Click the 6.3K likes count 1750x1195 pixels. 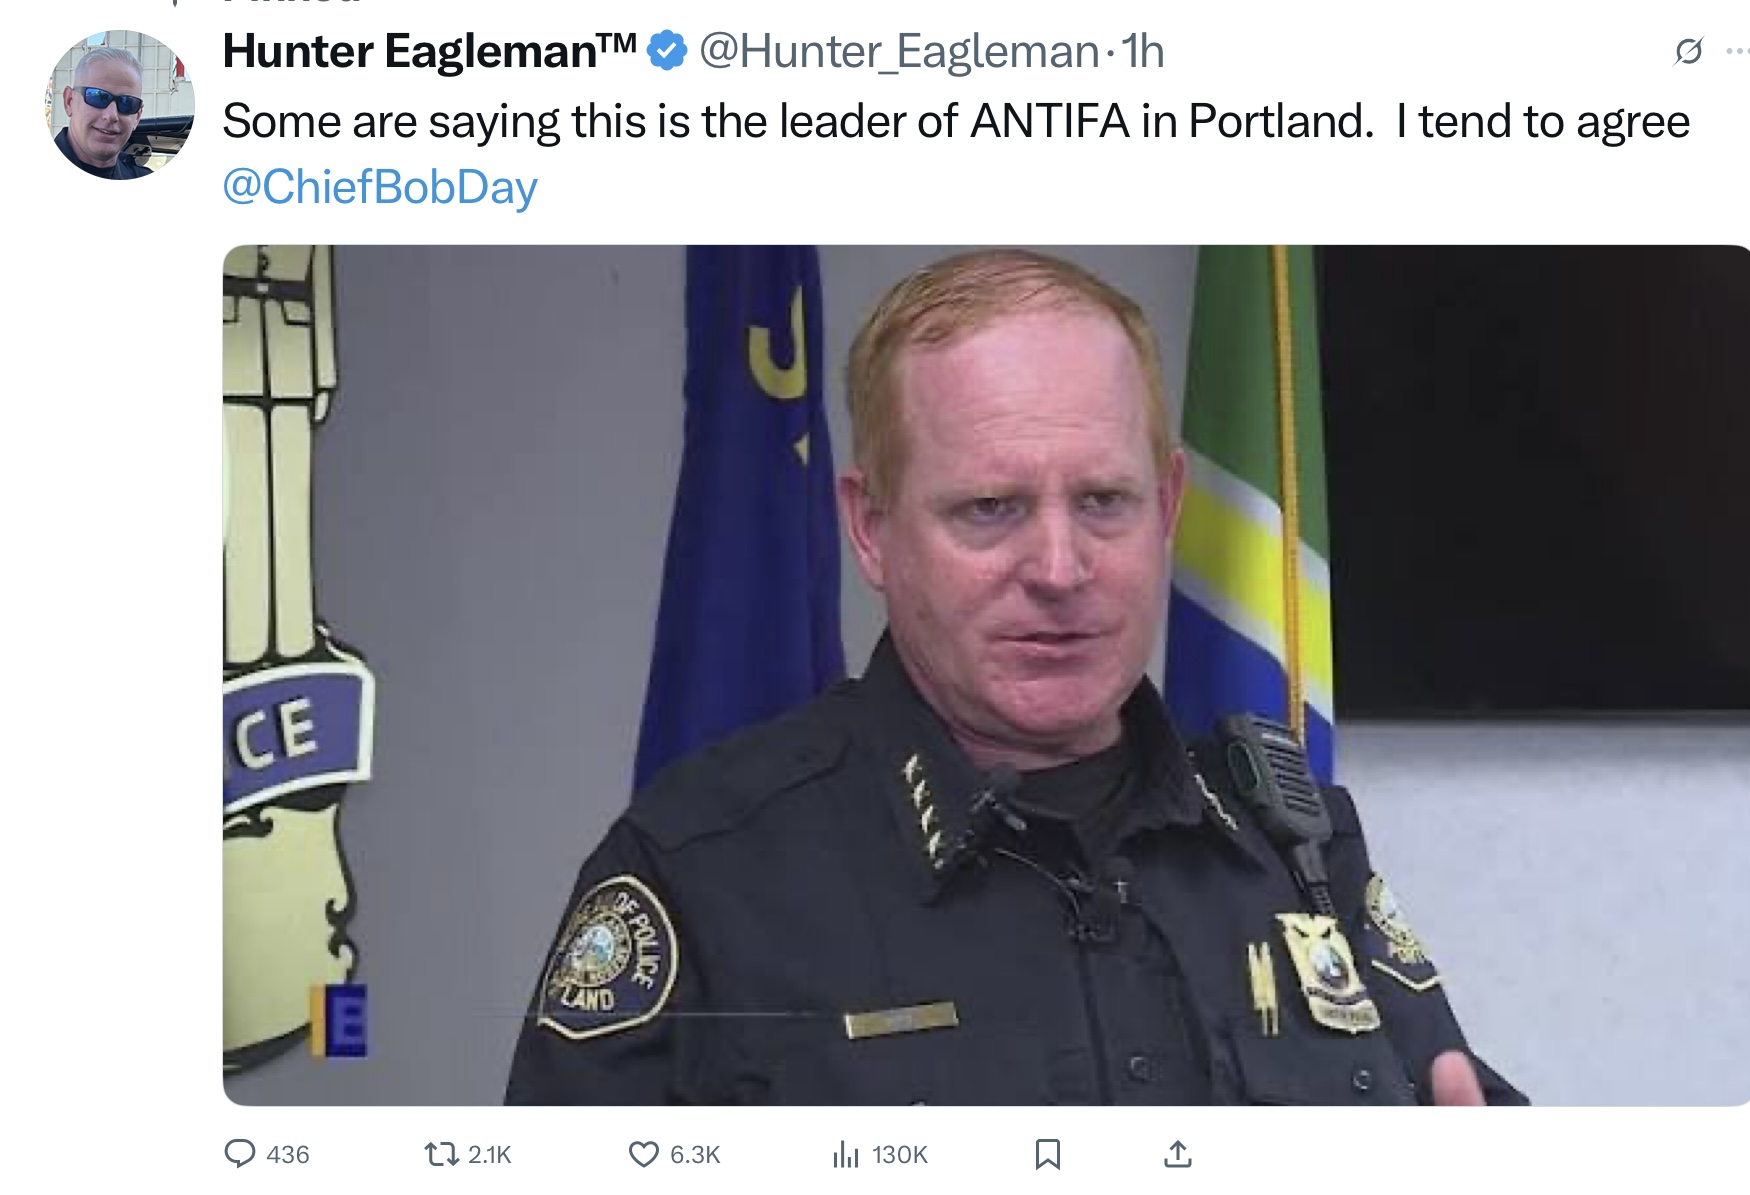[695, 1155]
